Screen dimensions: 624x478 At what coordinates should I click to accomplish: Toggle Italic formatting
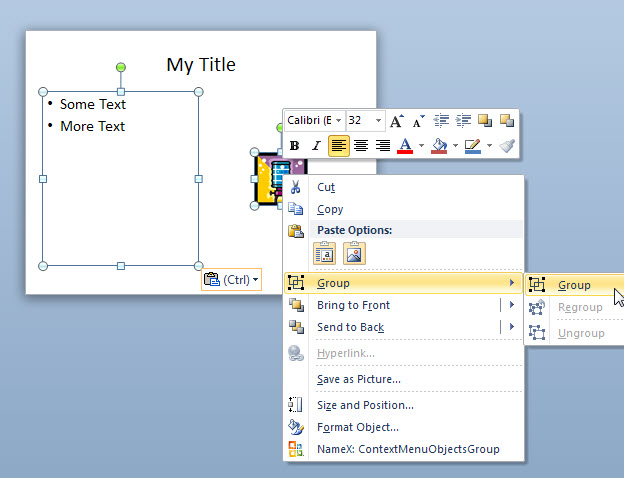point(316,146)
